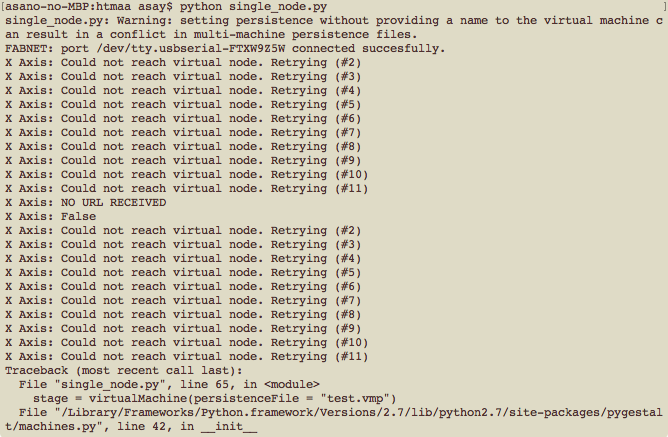Click the 'virtualMachine(persistenceFile' code line
This screenshot has width=668, height=437.
point(215,399)
